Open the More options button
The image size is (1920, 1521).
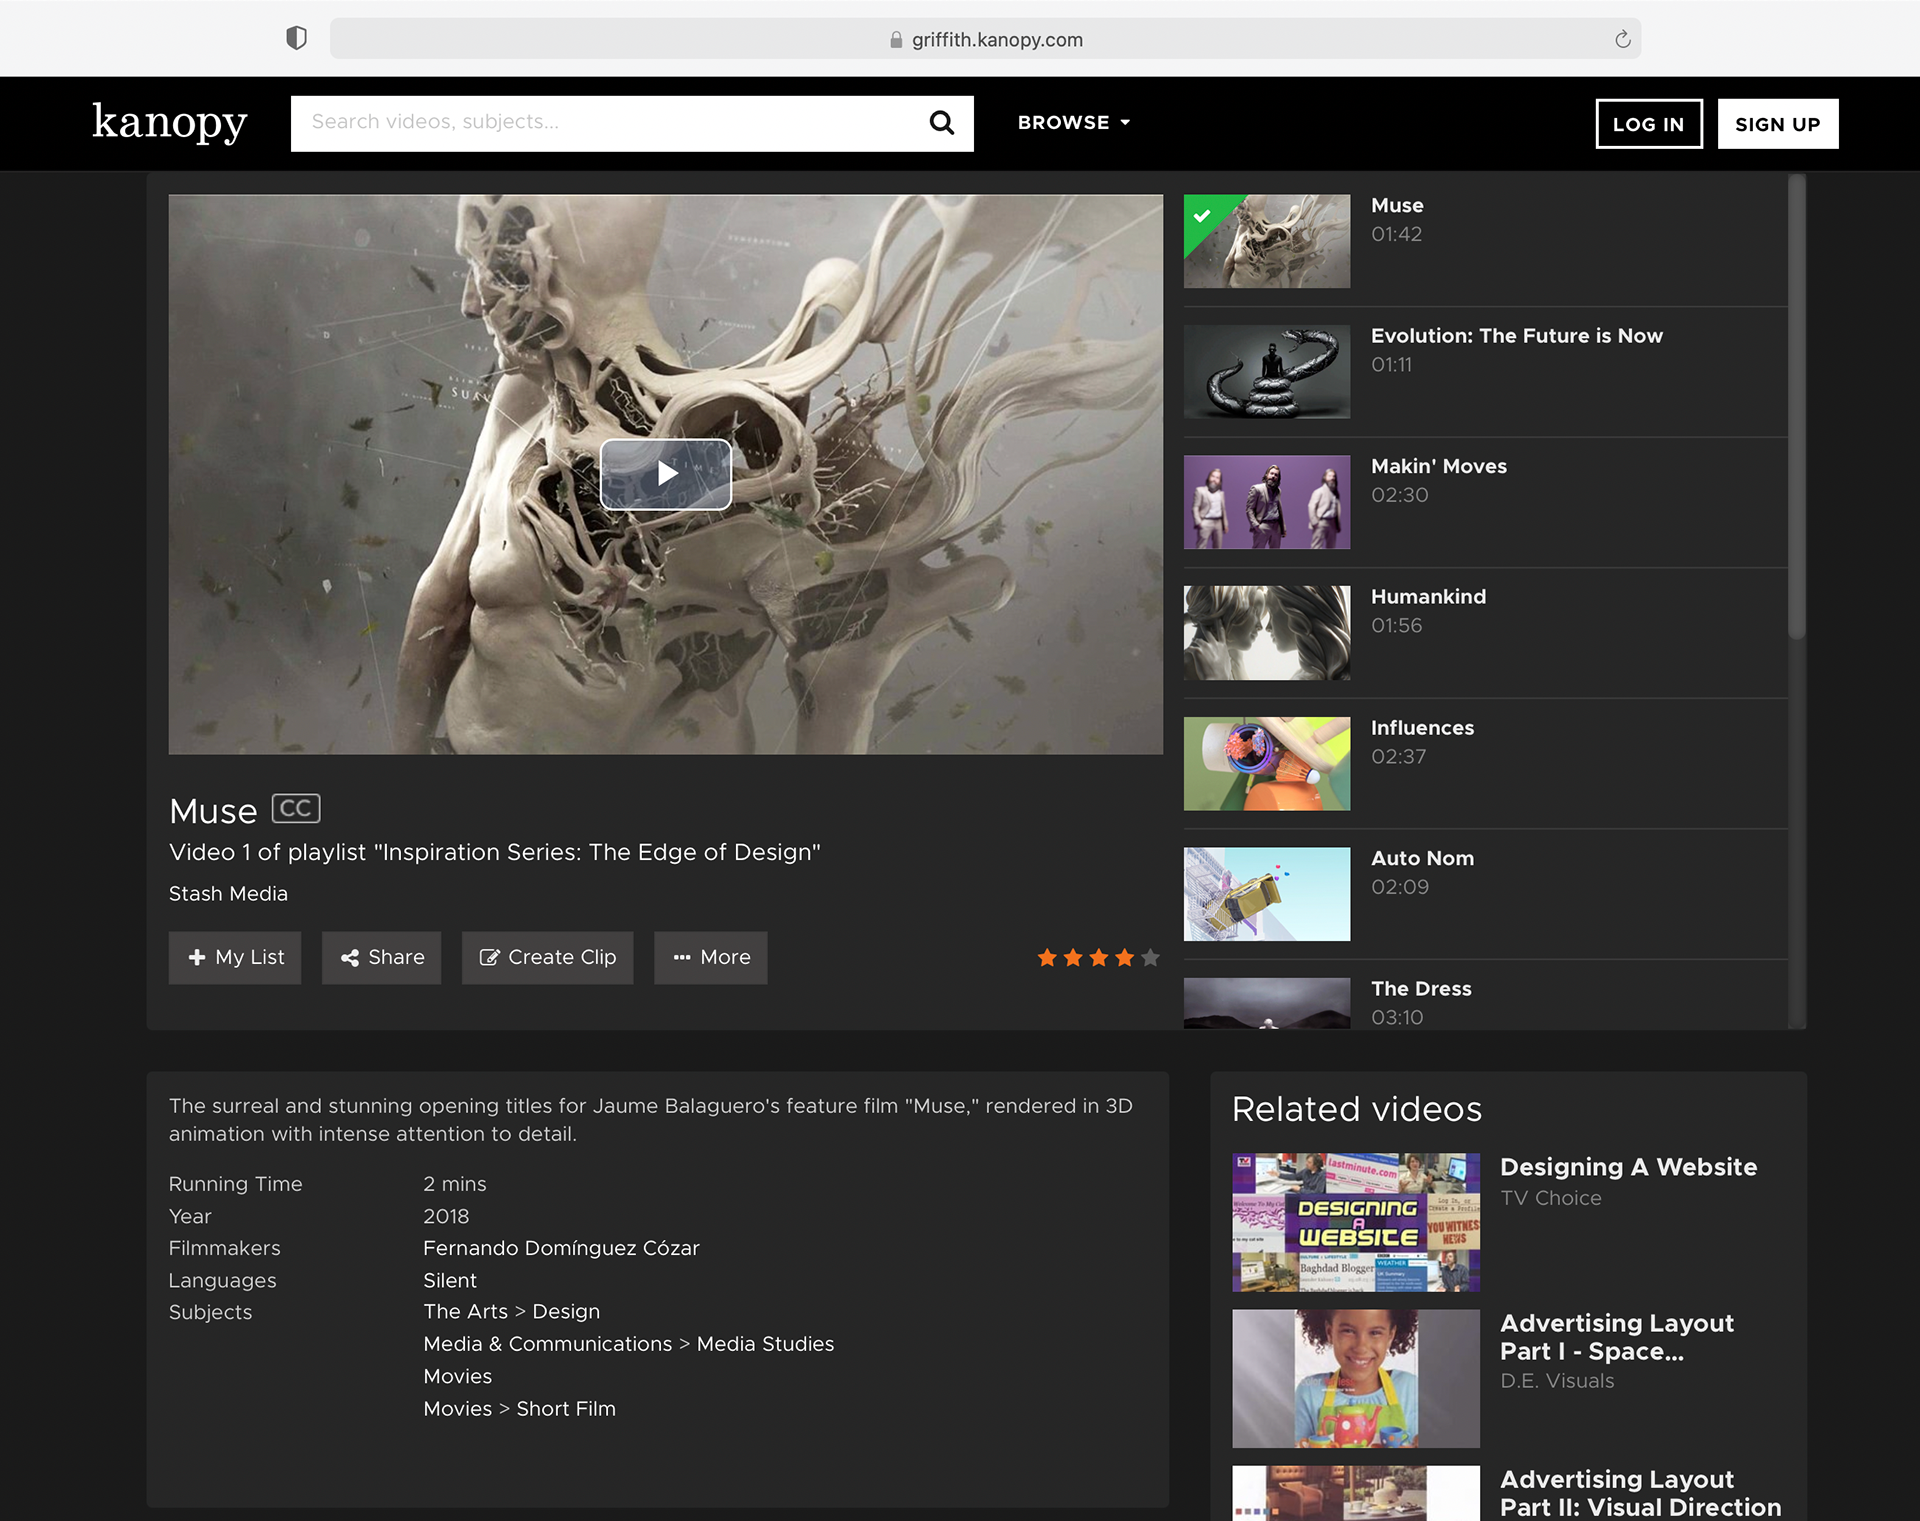(711, 958)
